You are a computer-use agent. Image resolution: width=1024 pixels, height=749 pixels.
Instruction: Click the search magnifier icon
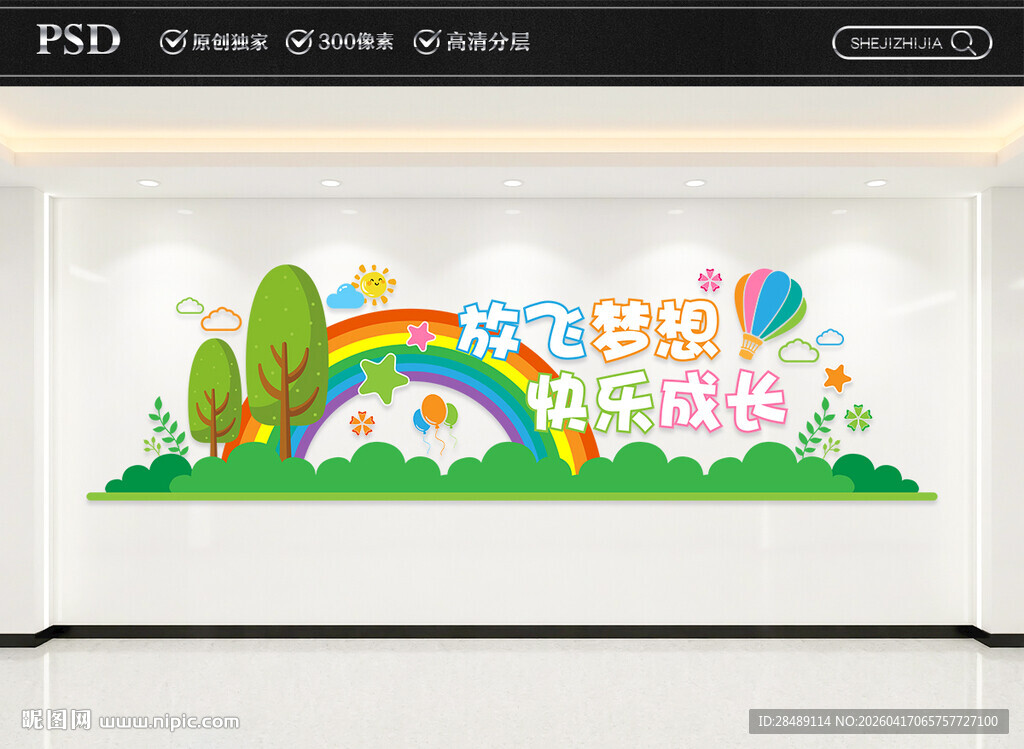963,43
